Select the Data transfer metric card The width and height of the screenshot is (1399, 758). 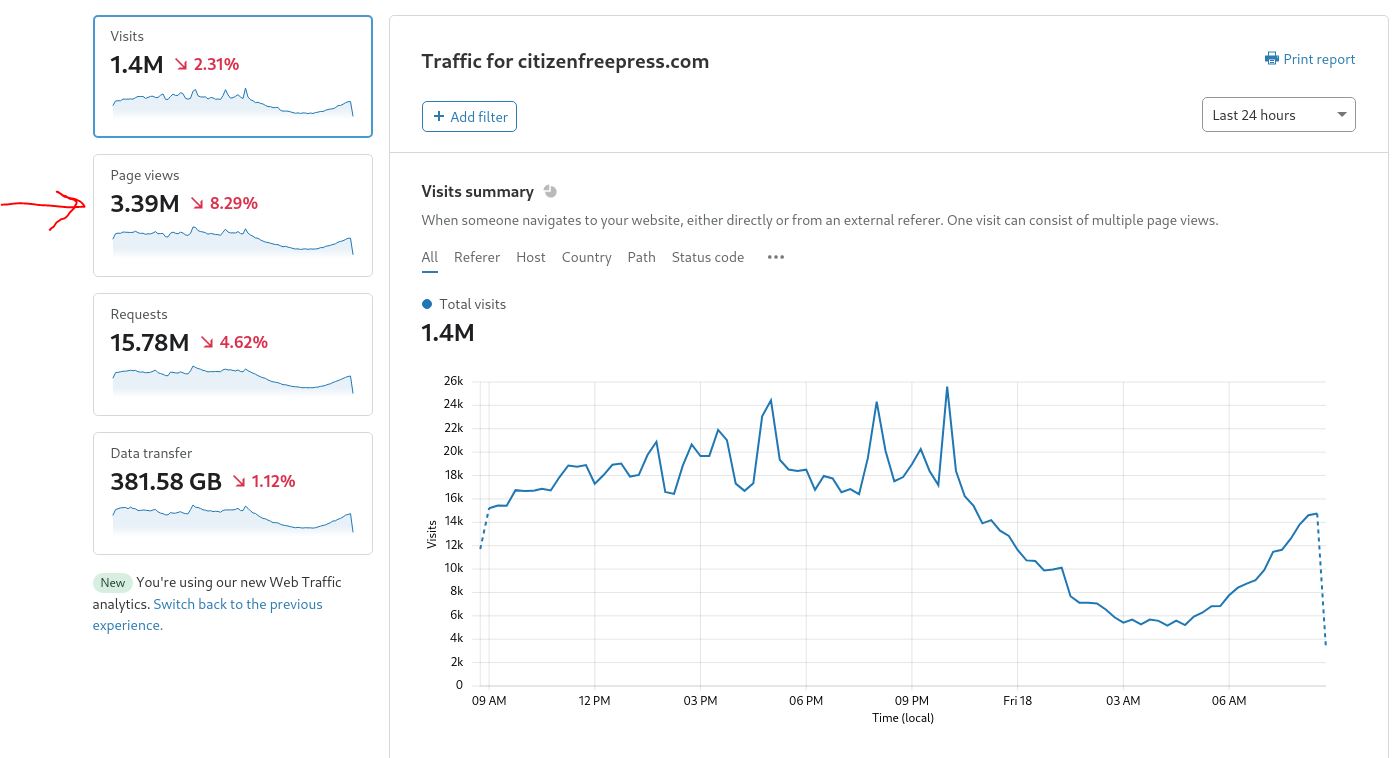pyautogui.click(x=233, y=493)
